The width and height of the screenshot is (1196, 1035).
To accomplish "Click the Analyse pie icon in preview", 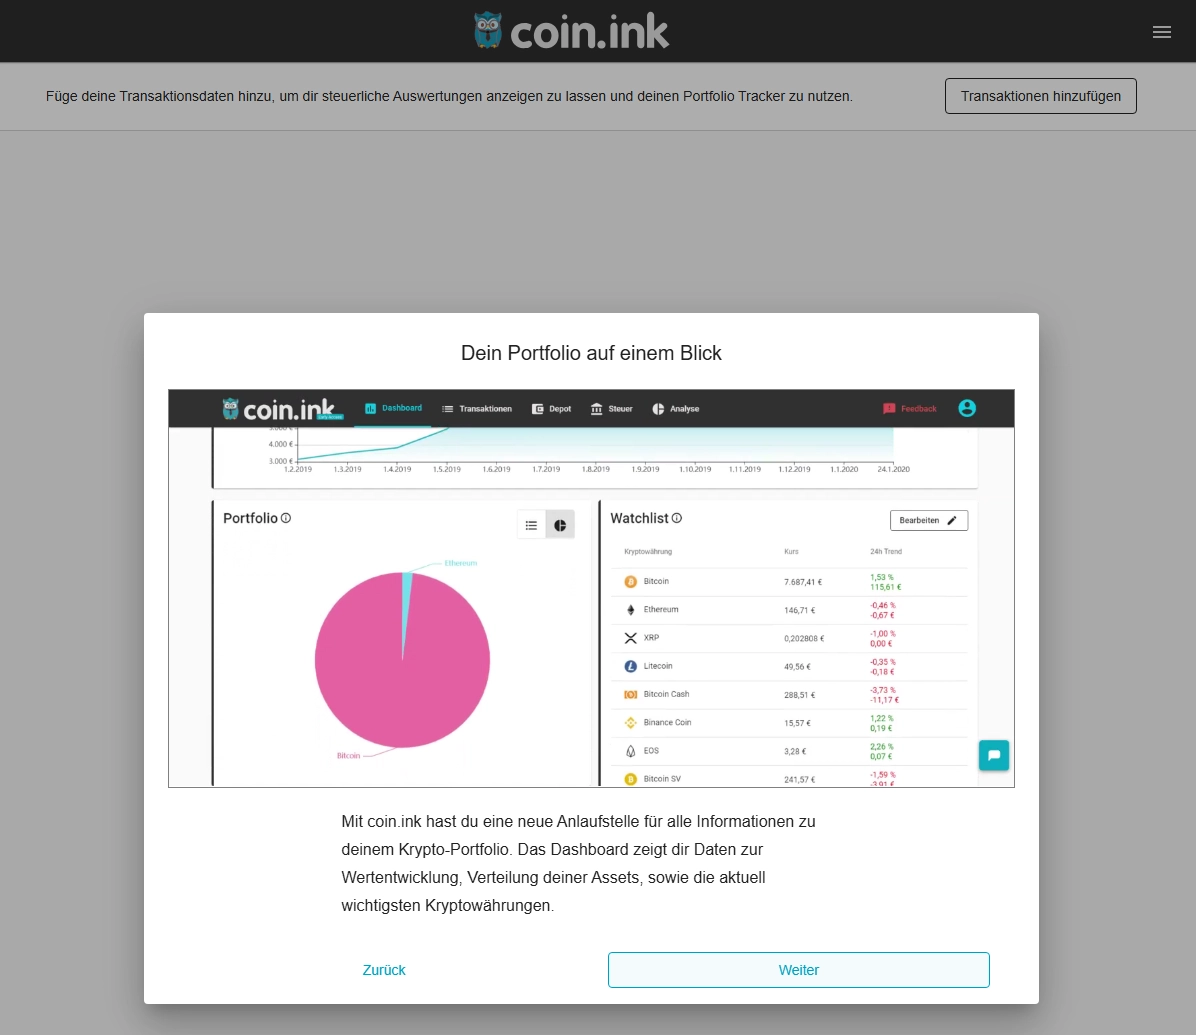I will (x=658, y=409).
